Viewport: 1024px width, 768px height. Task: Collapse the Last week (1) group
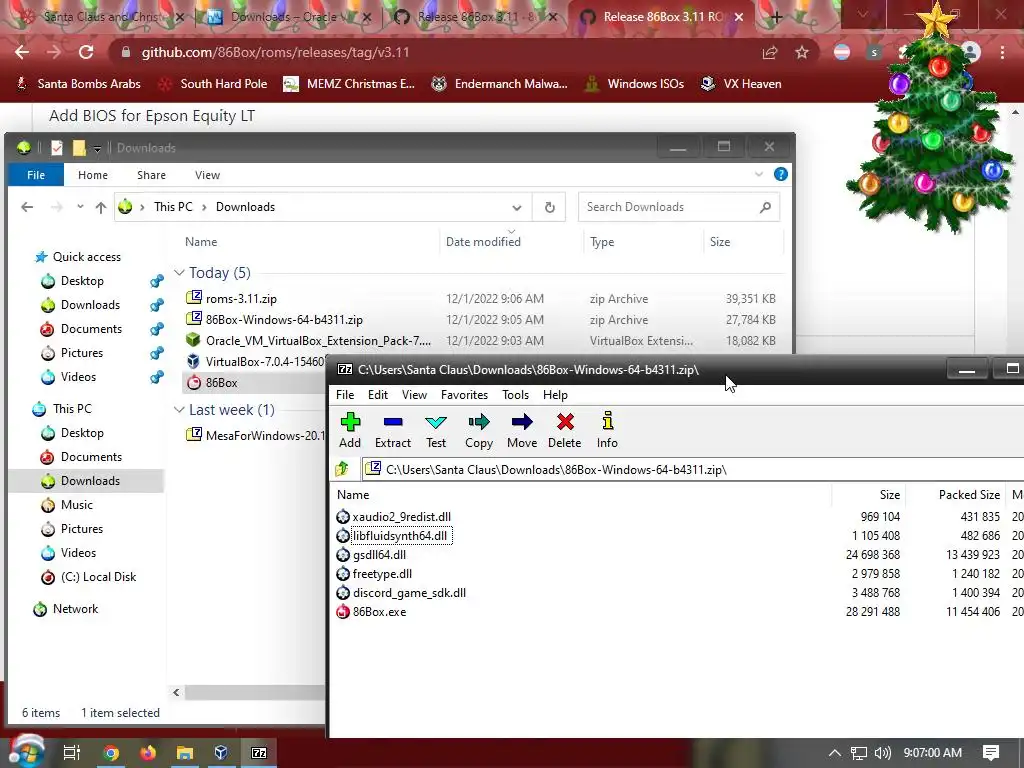click(180, 409)
